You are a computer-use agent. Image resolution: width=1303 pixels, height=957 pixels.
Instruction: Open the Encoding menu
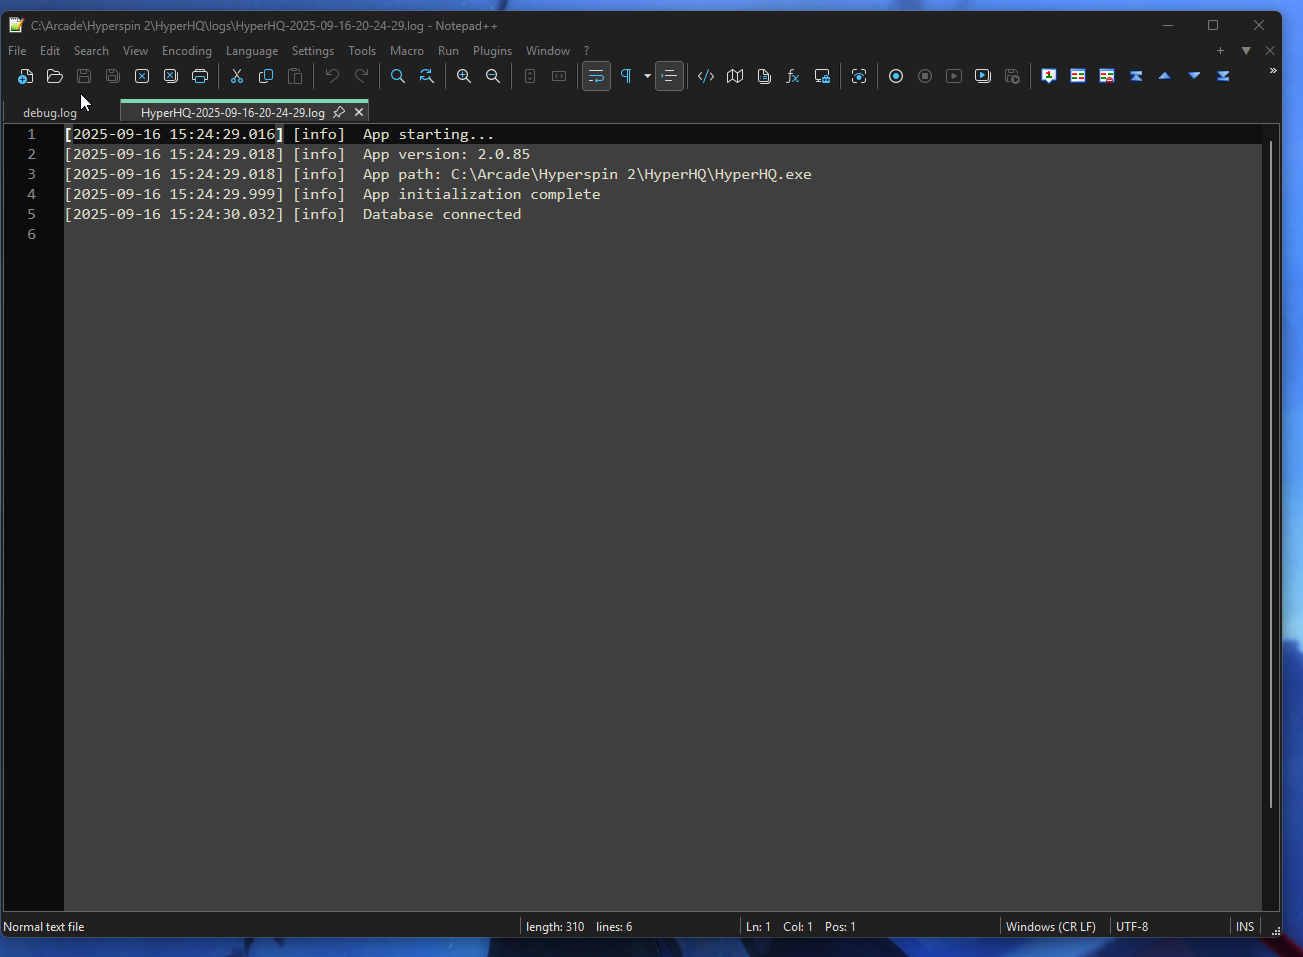click(187, 51)
